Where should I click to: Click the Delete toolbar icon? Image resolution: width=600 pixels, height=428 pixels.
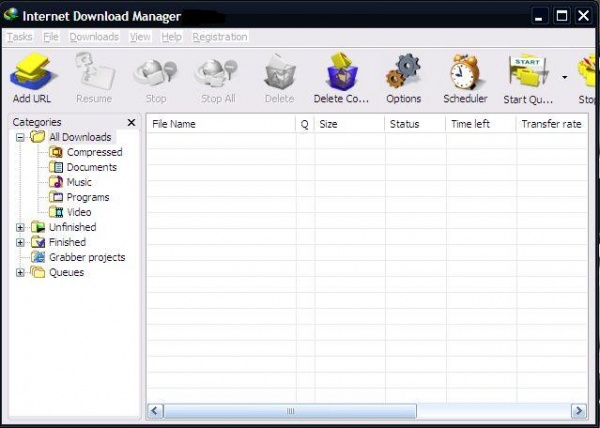pyautogui.click(x=280, y=72)
